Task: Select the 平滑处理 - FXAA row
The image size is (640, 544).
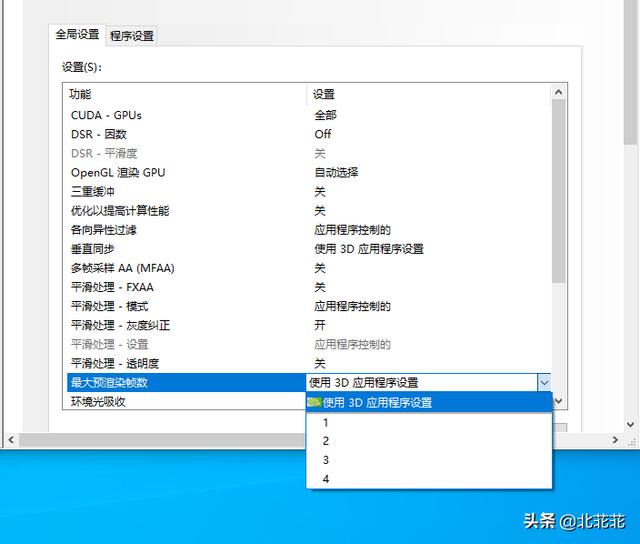Action: tap(308, 287)
